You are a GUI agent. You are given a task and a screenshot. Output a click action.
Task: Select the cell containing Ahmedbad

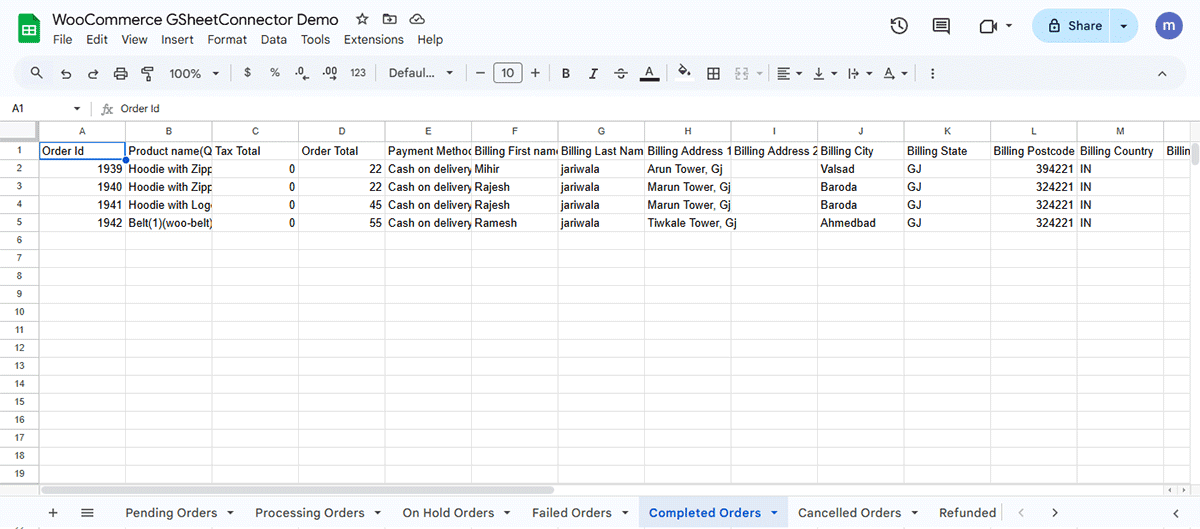[861, 223]
